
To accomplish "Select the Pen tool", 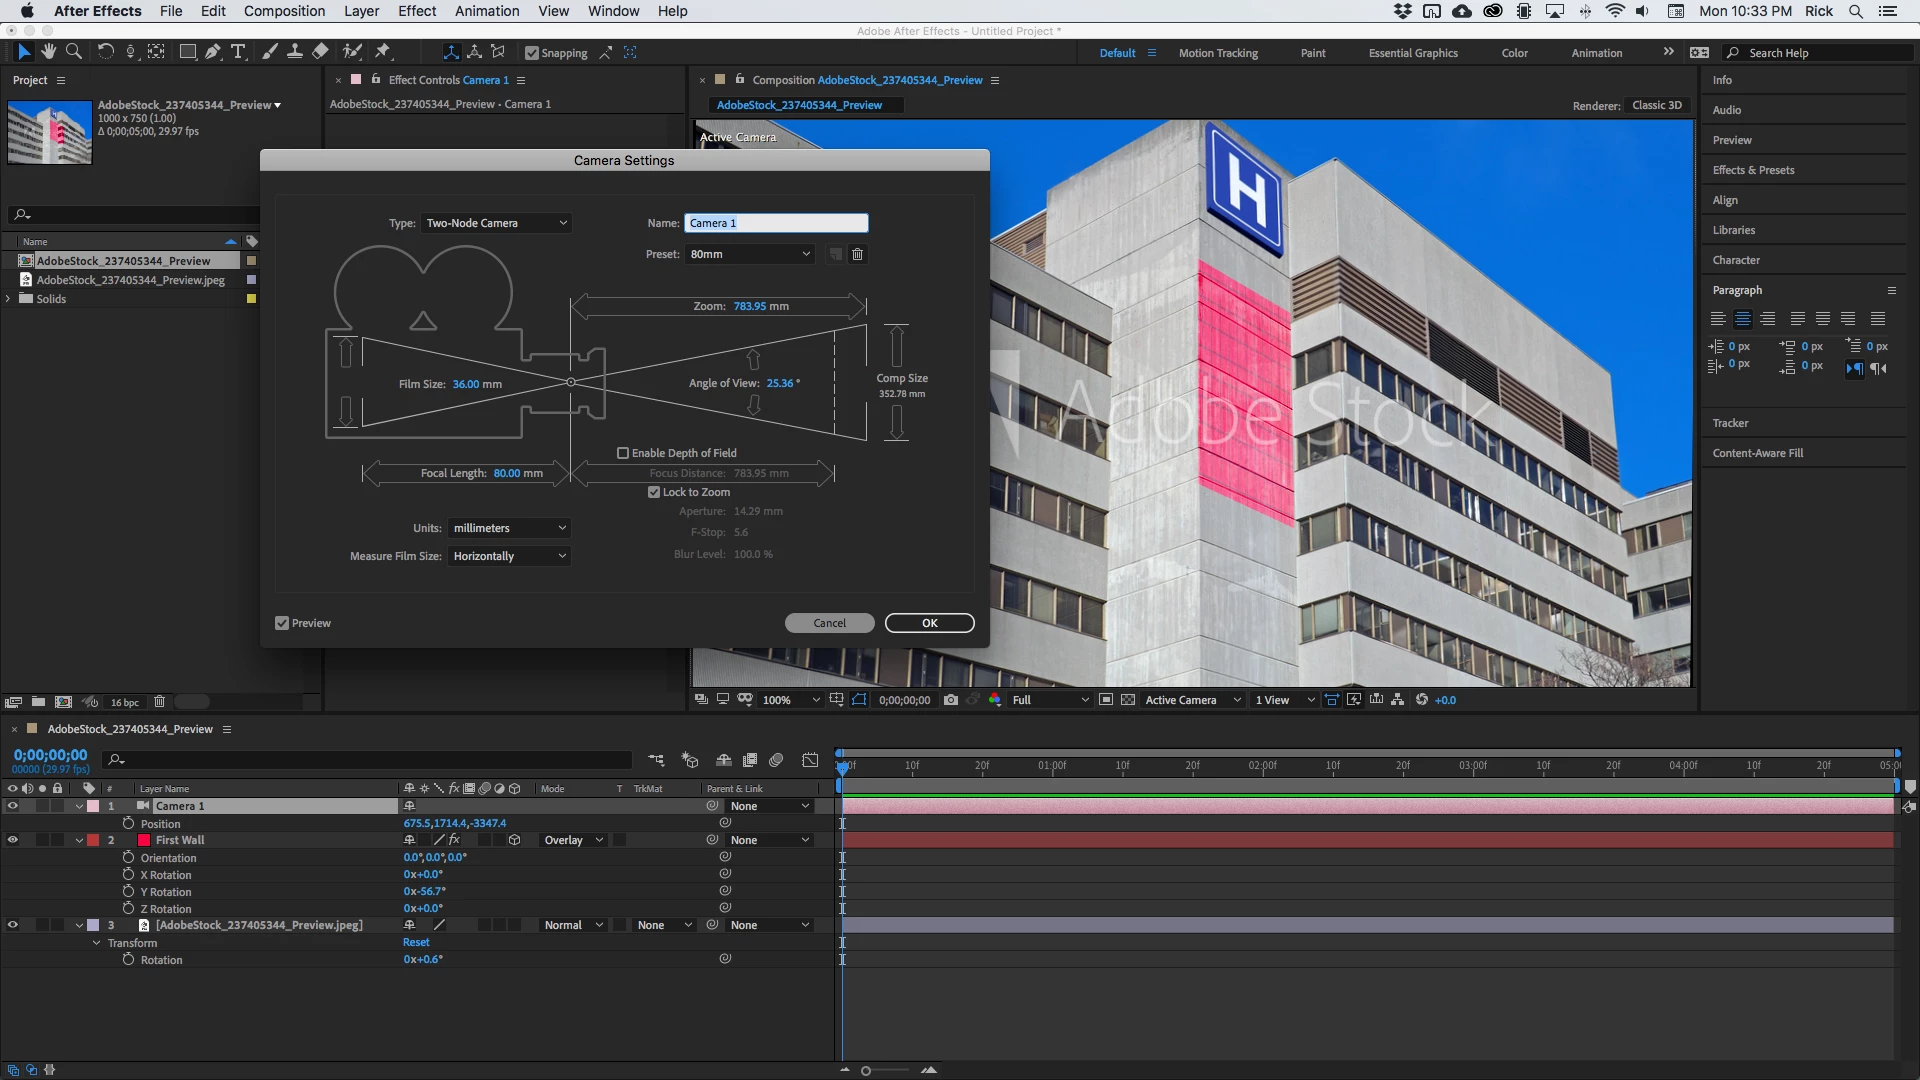I will click(212, 52).
